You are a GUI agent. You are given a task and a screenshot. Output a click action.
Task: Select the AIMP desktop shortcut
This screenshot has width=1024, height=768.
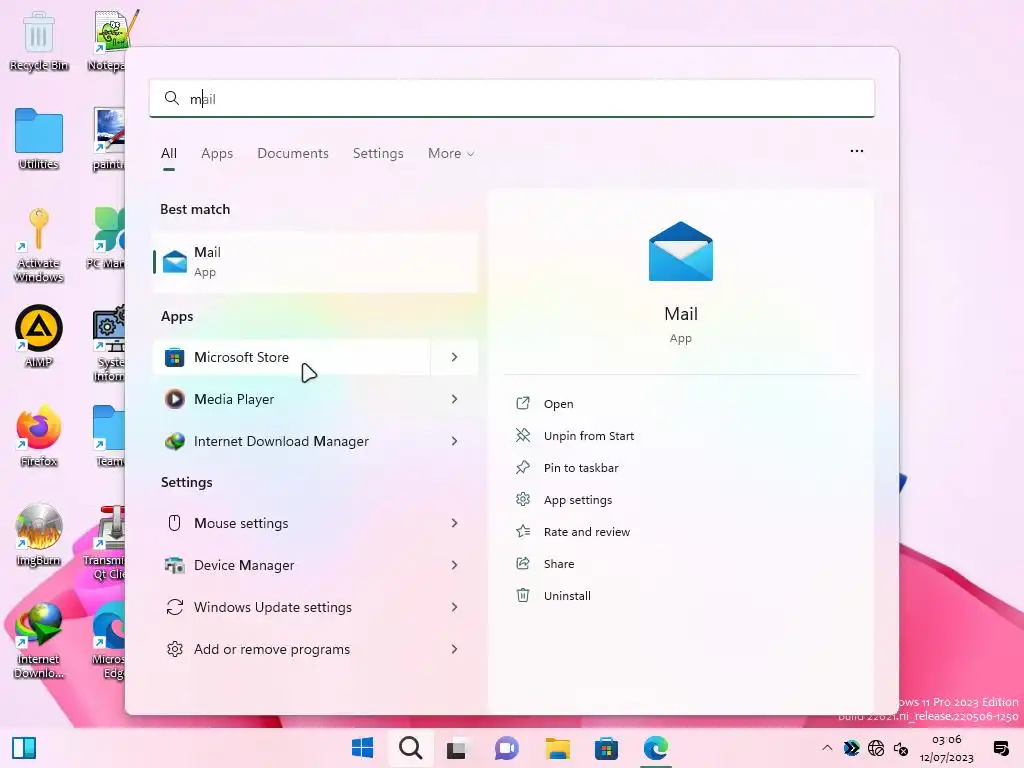(39, 336)
